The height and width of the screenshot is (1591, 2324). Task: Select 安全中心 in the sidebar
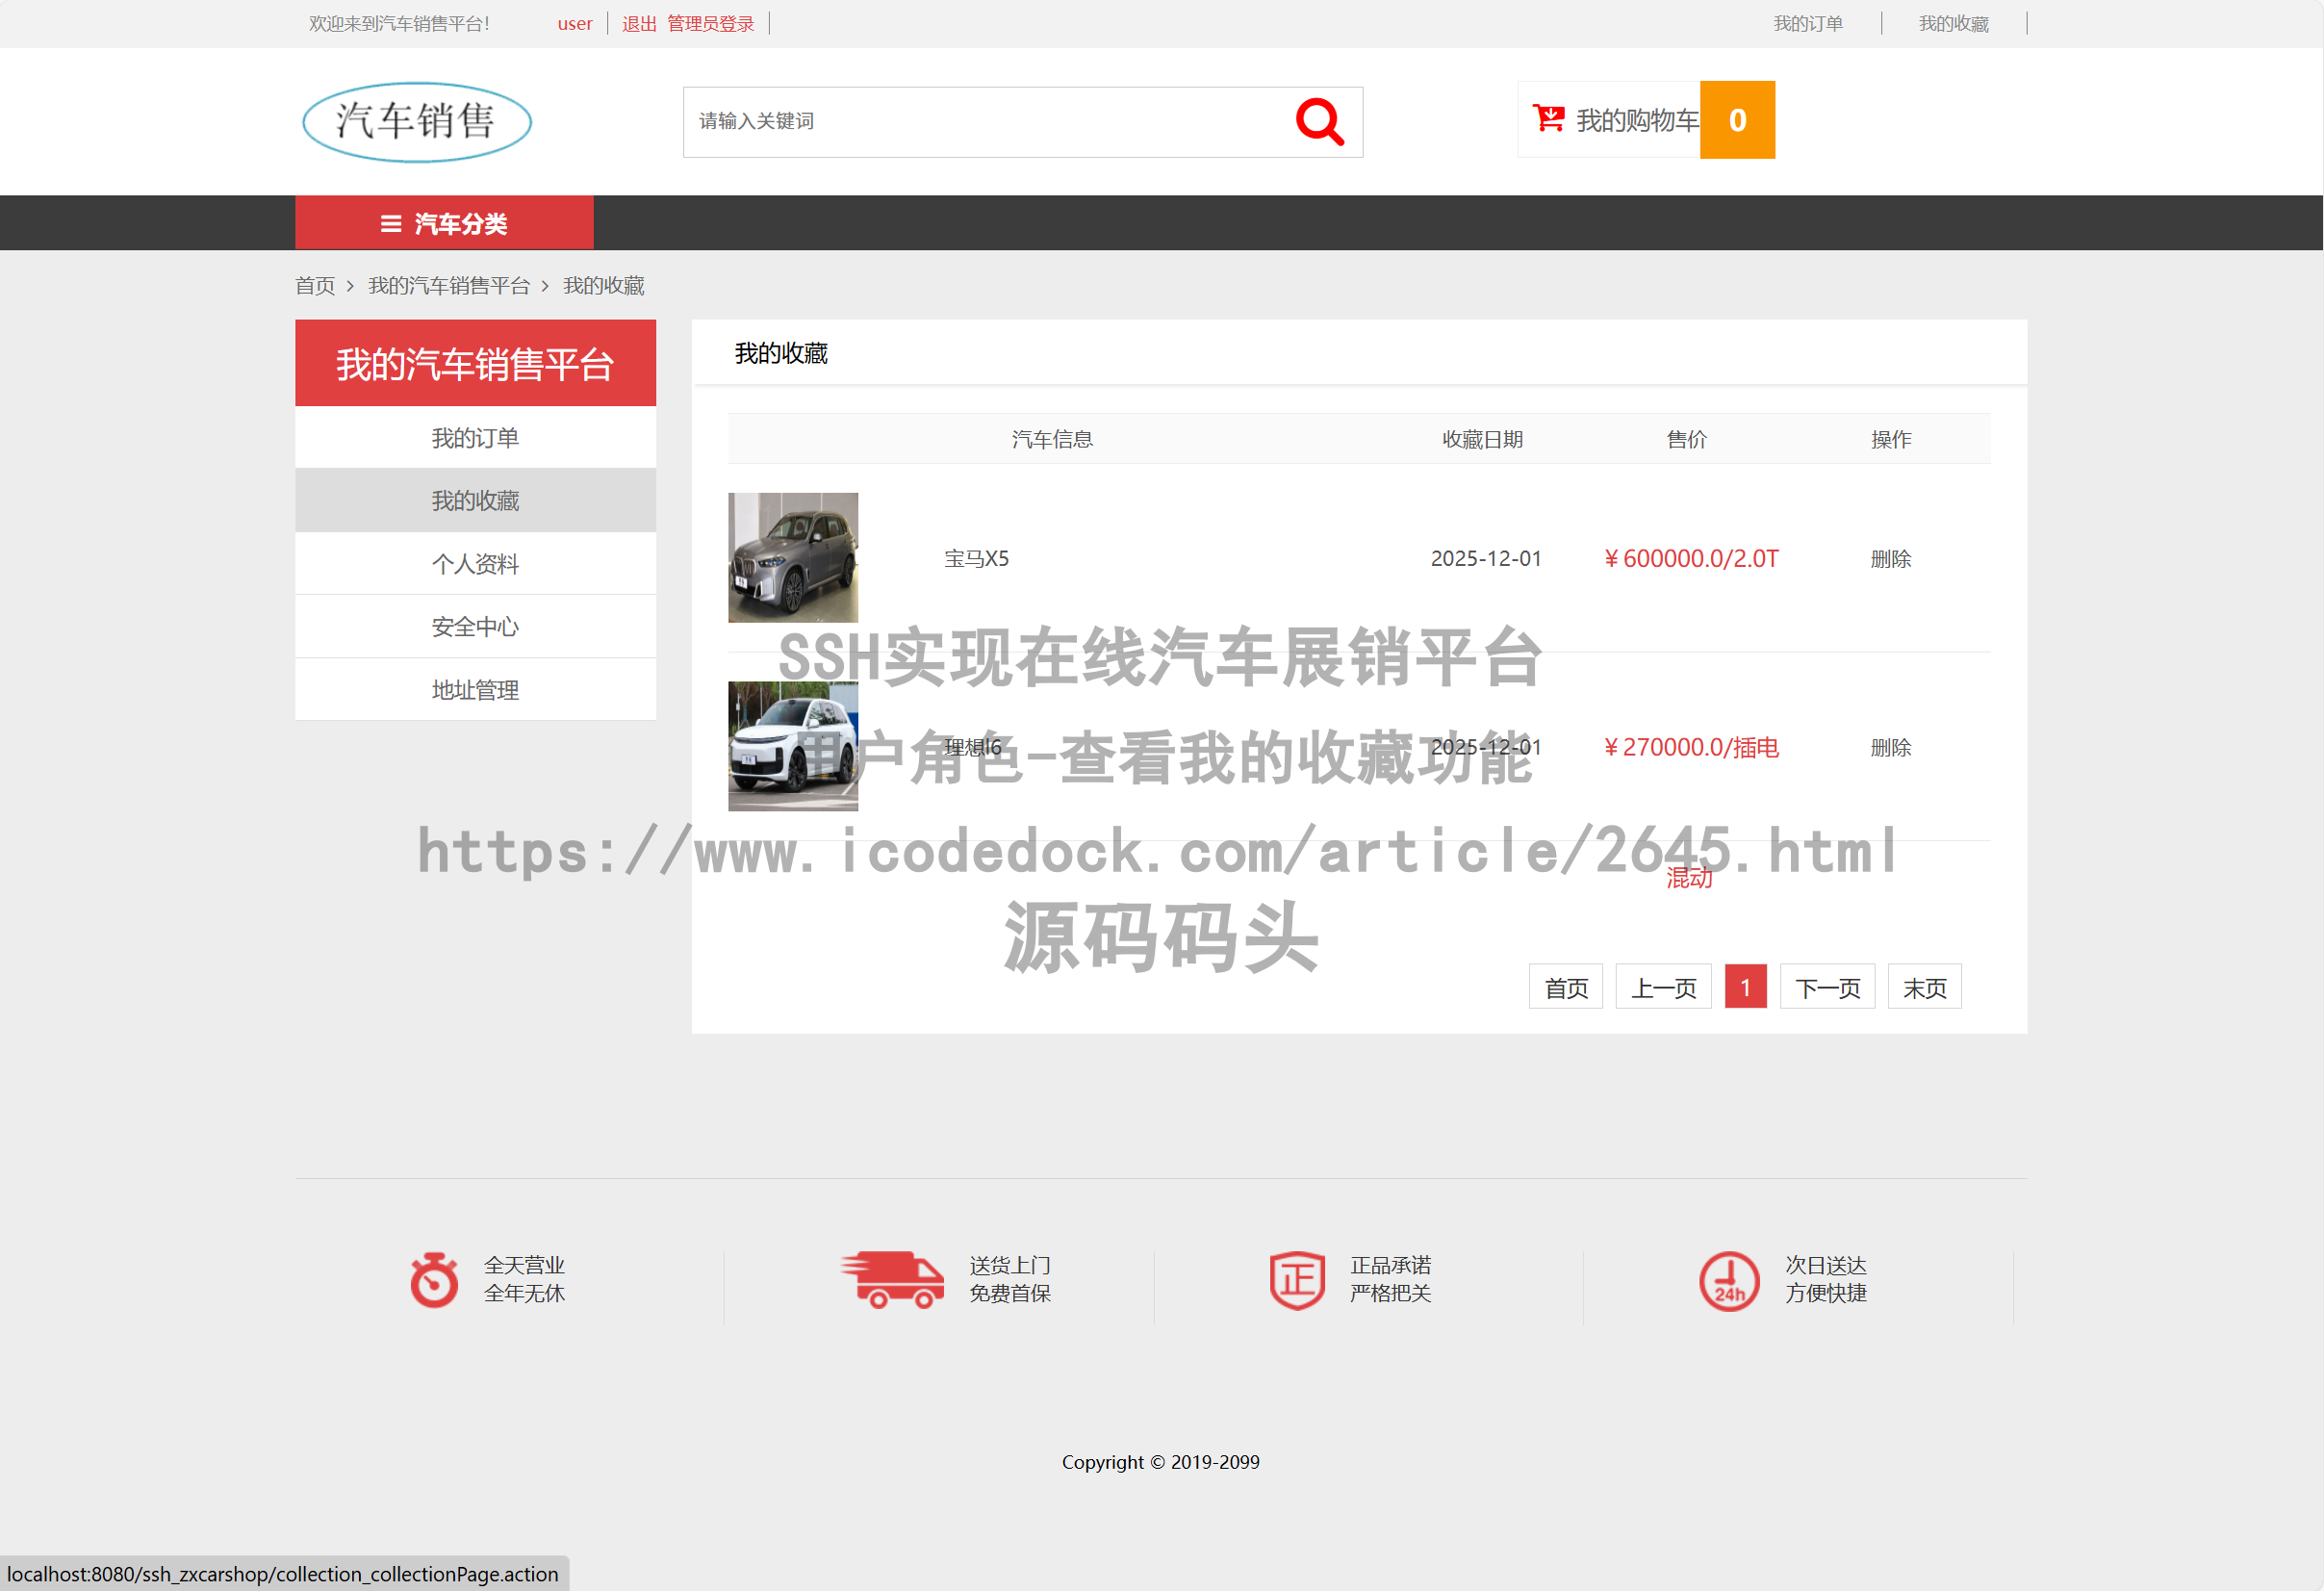475,626
